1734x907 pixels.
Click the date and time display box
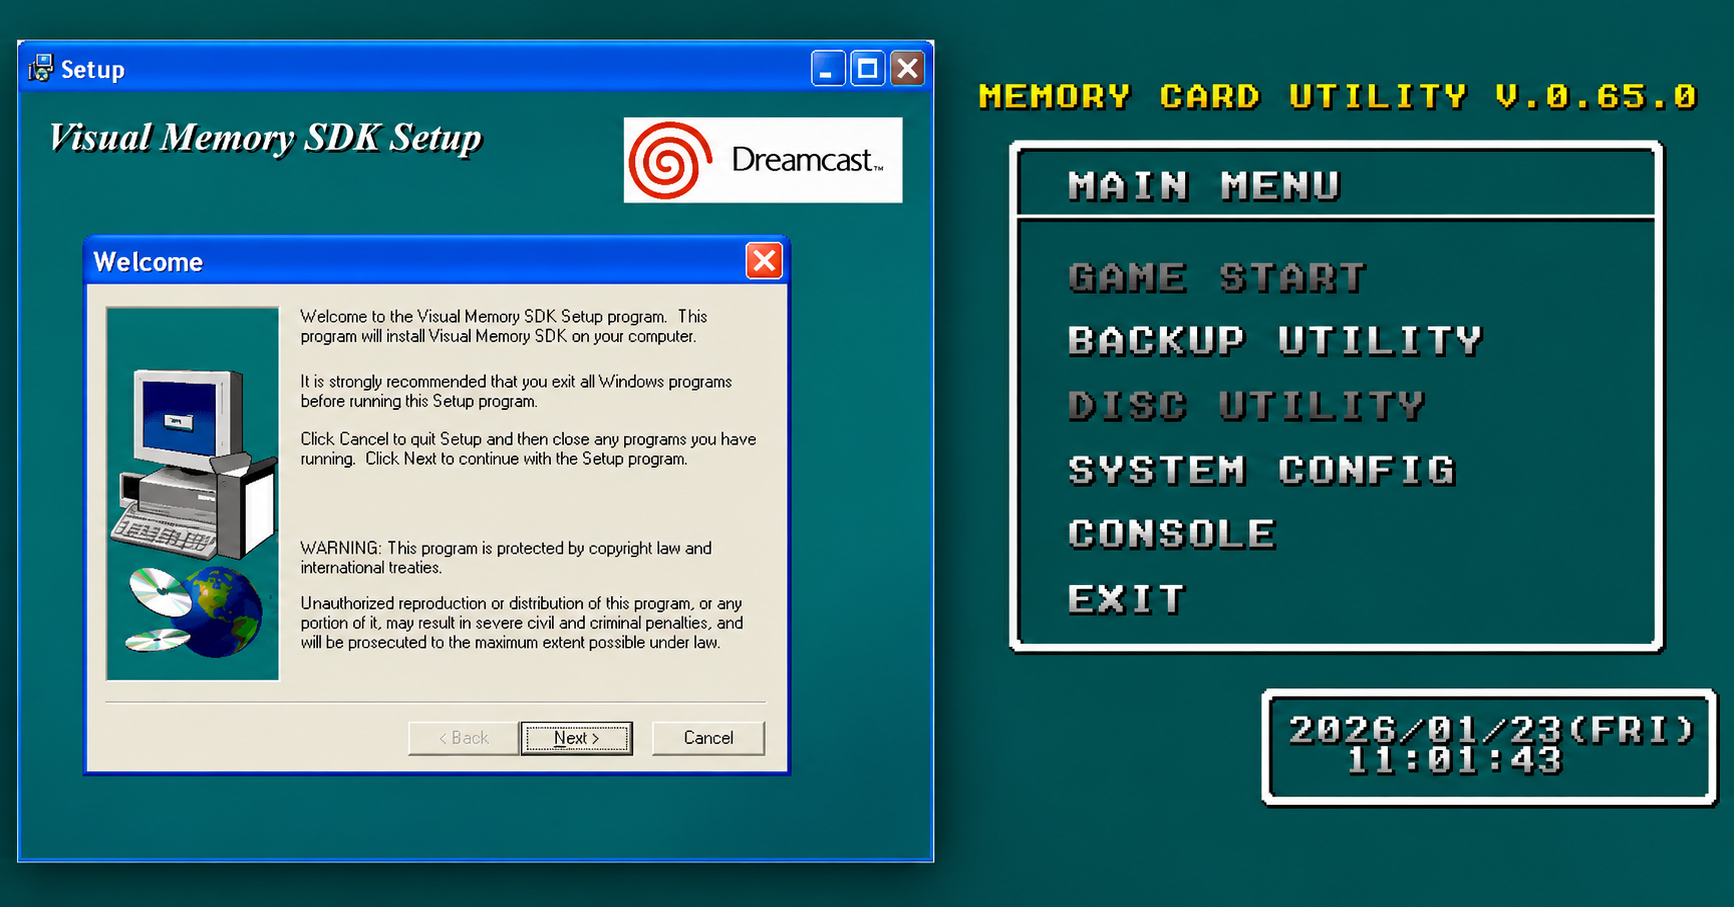[x=1490, y=747]
